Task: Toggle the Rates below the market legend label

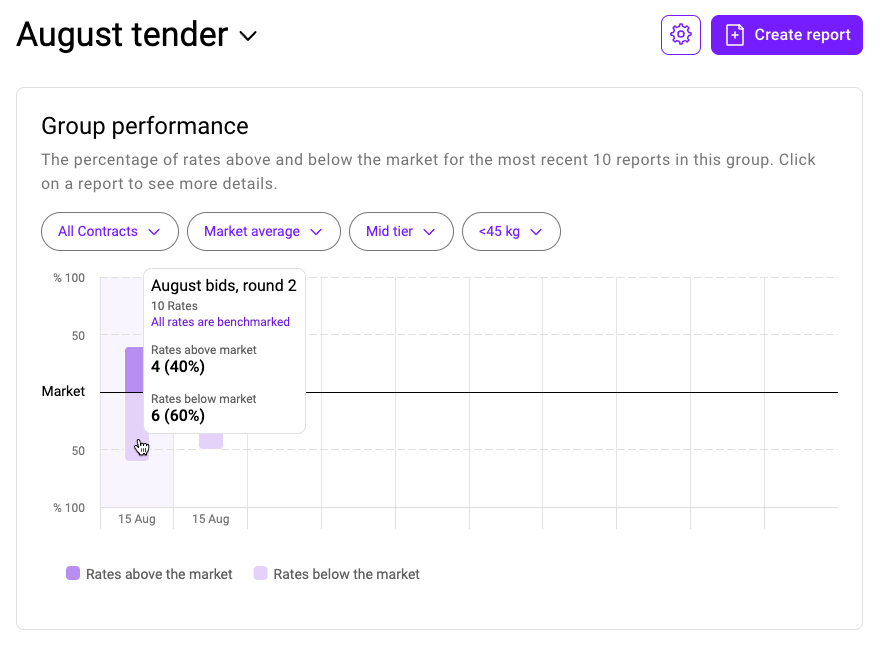Action: 346,574
